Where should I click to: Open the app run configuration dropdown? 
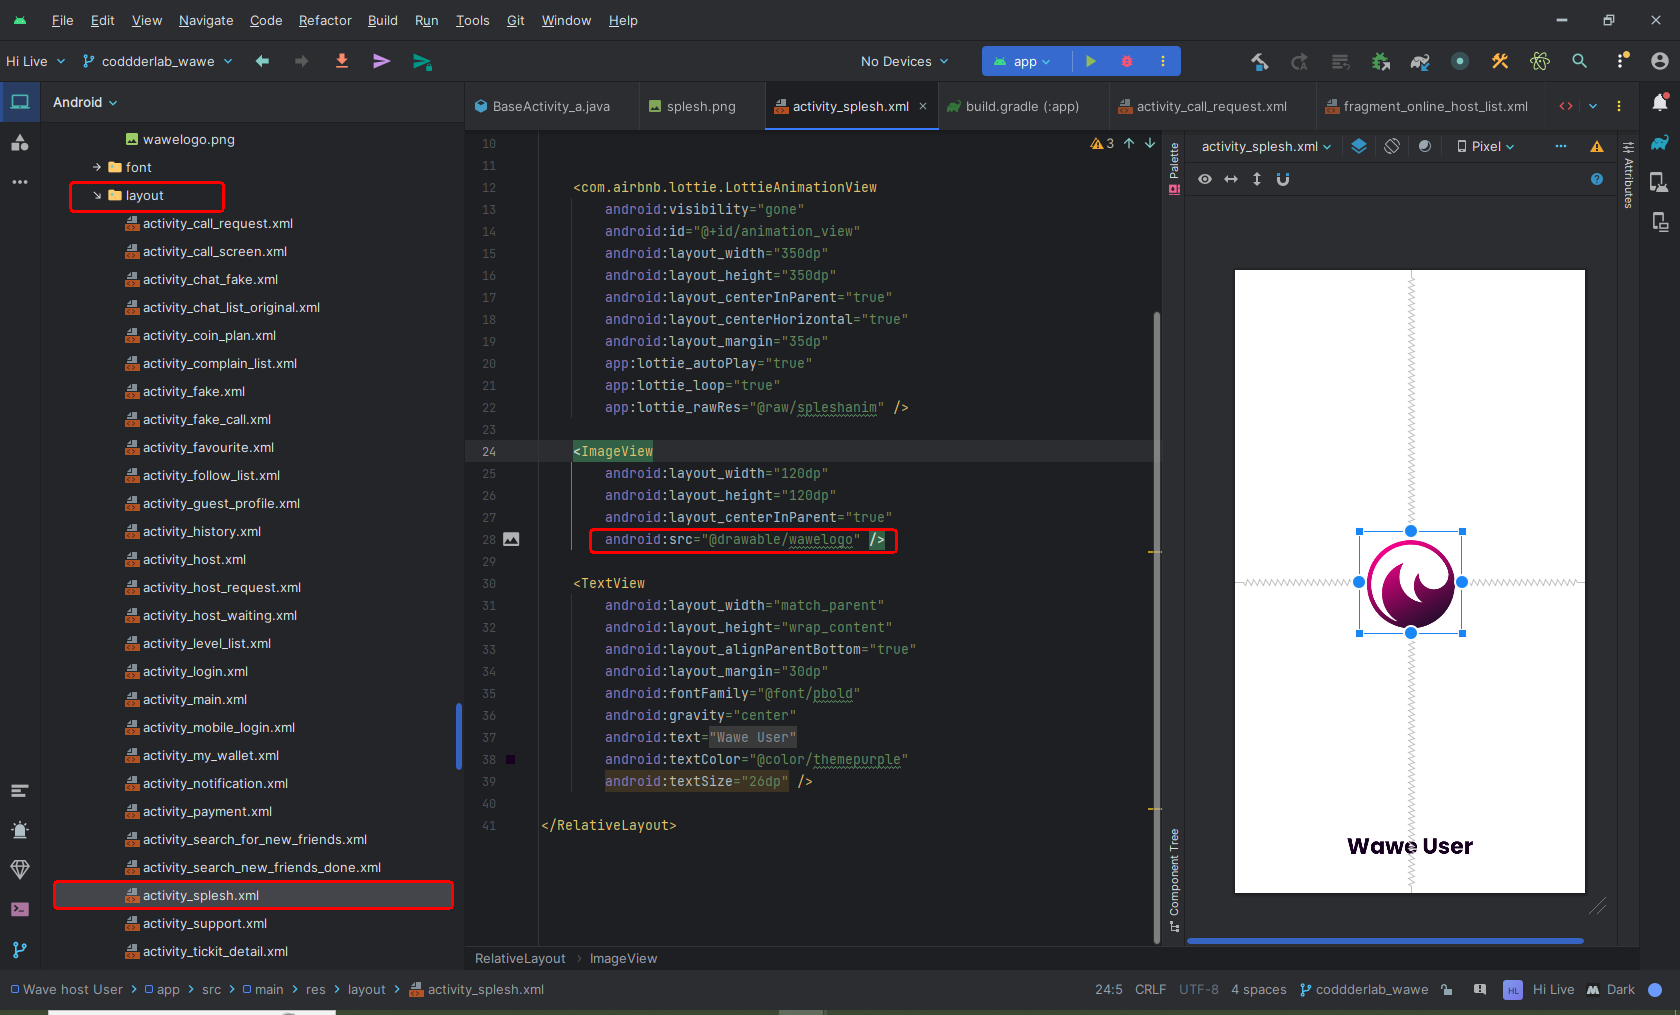coord(1022,61)
